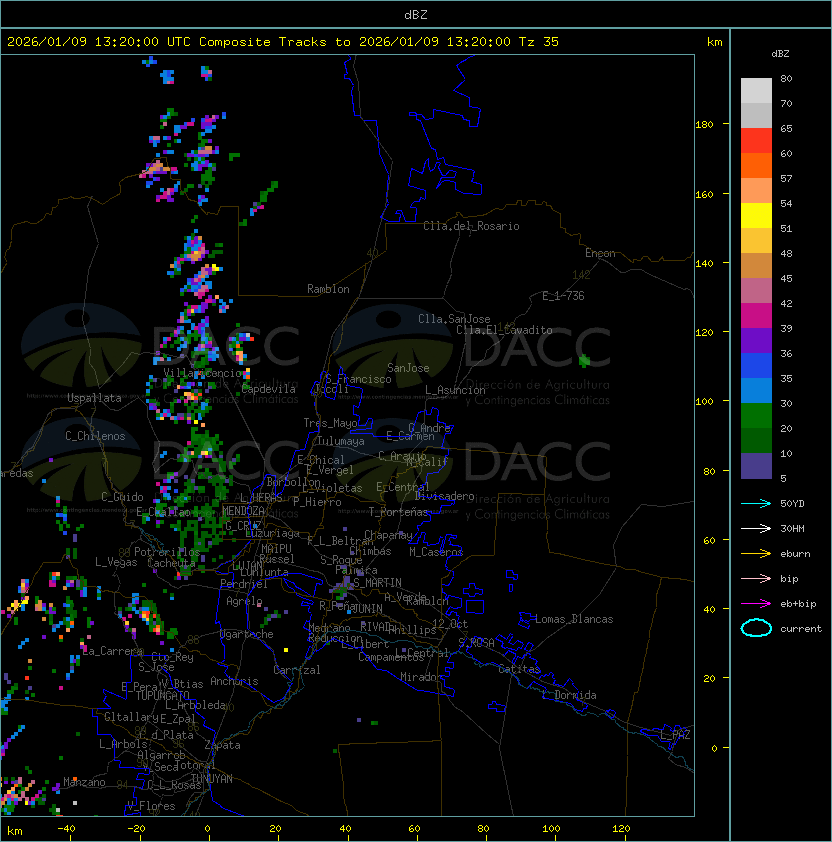Viewport: 832px width, 842px height.
Task: Click the '-40' km tick on bottom axis
Action: pyautogui.click(x=66, y=829)
